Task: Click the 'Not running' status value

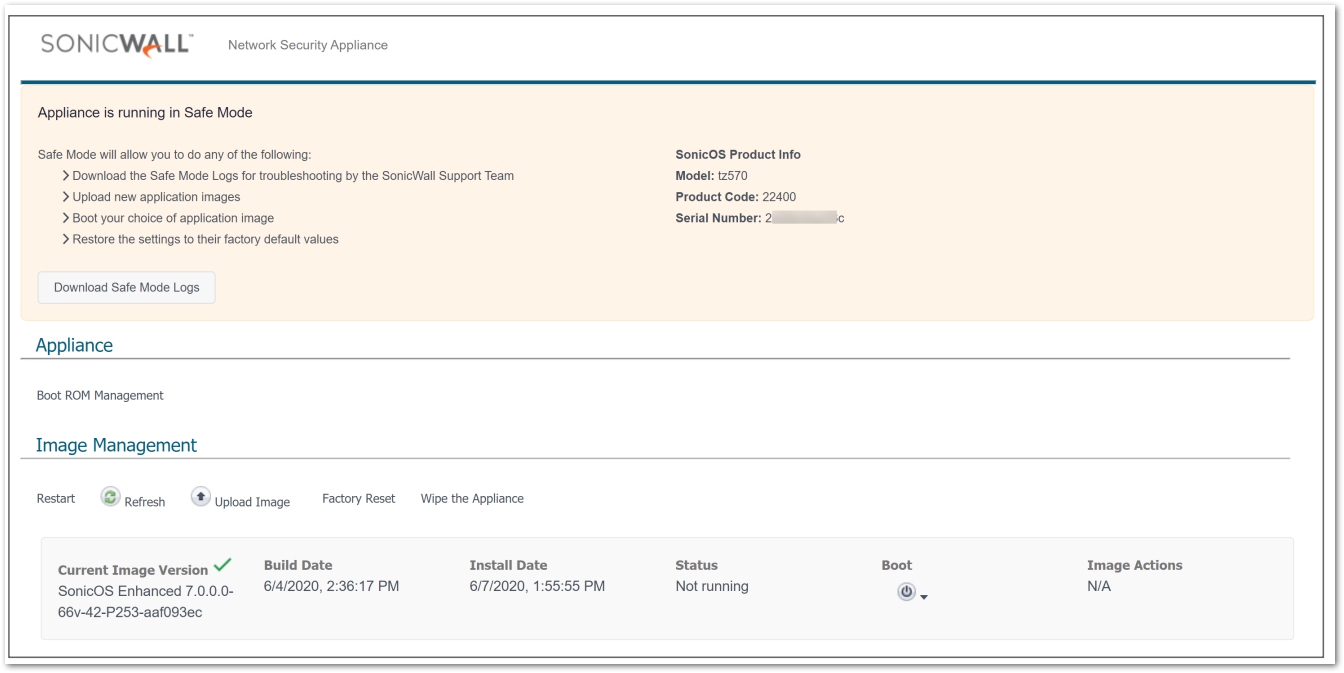Action: (712, 586)
